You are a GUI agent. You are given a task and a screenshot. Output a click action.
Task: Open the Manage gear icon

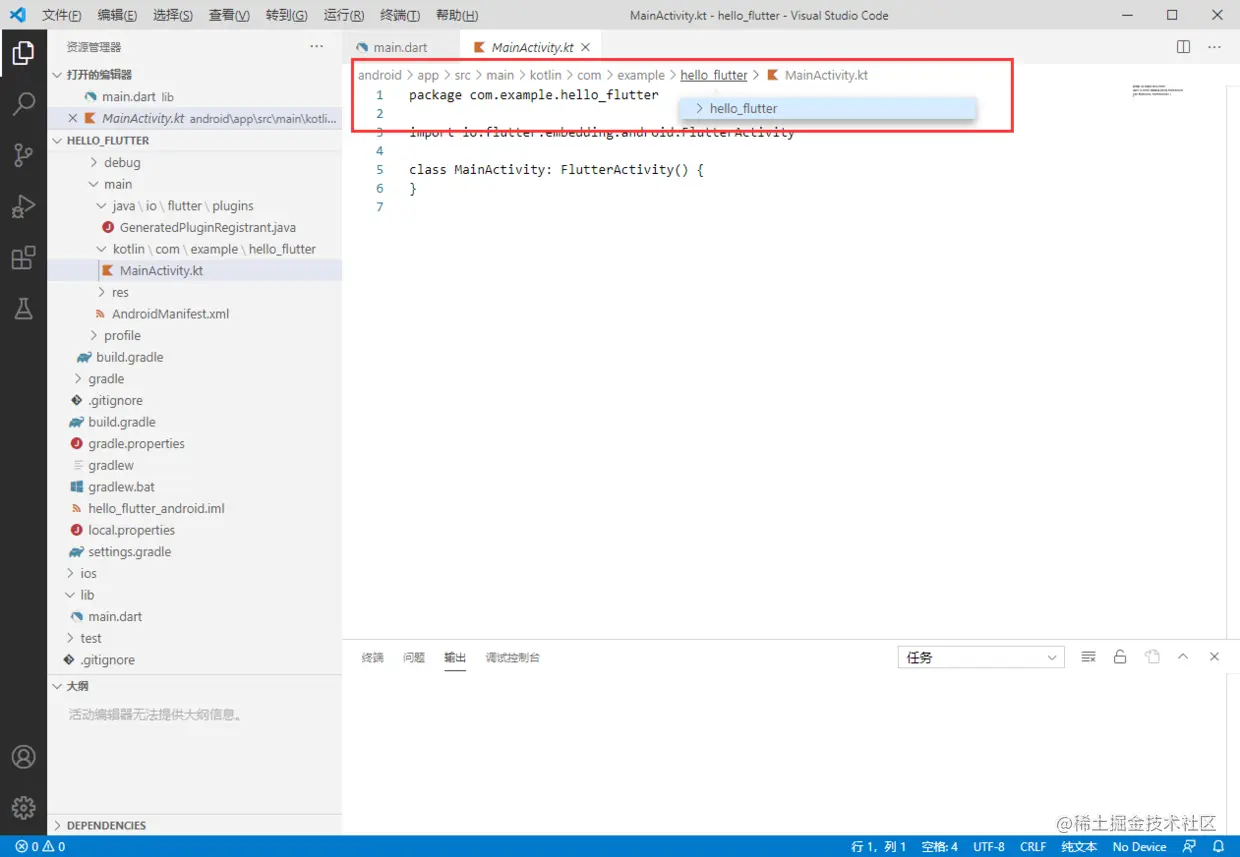pos(23,807)
